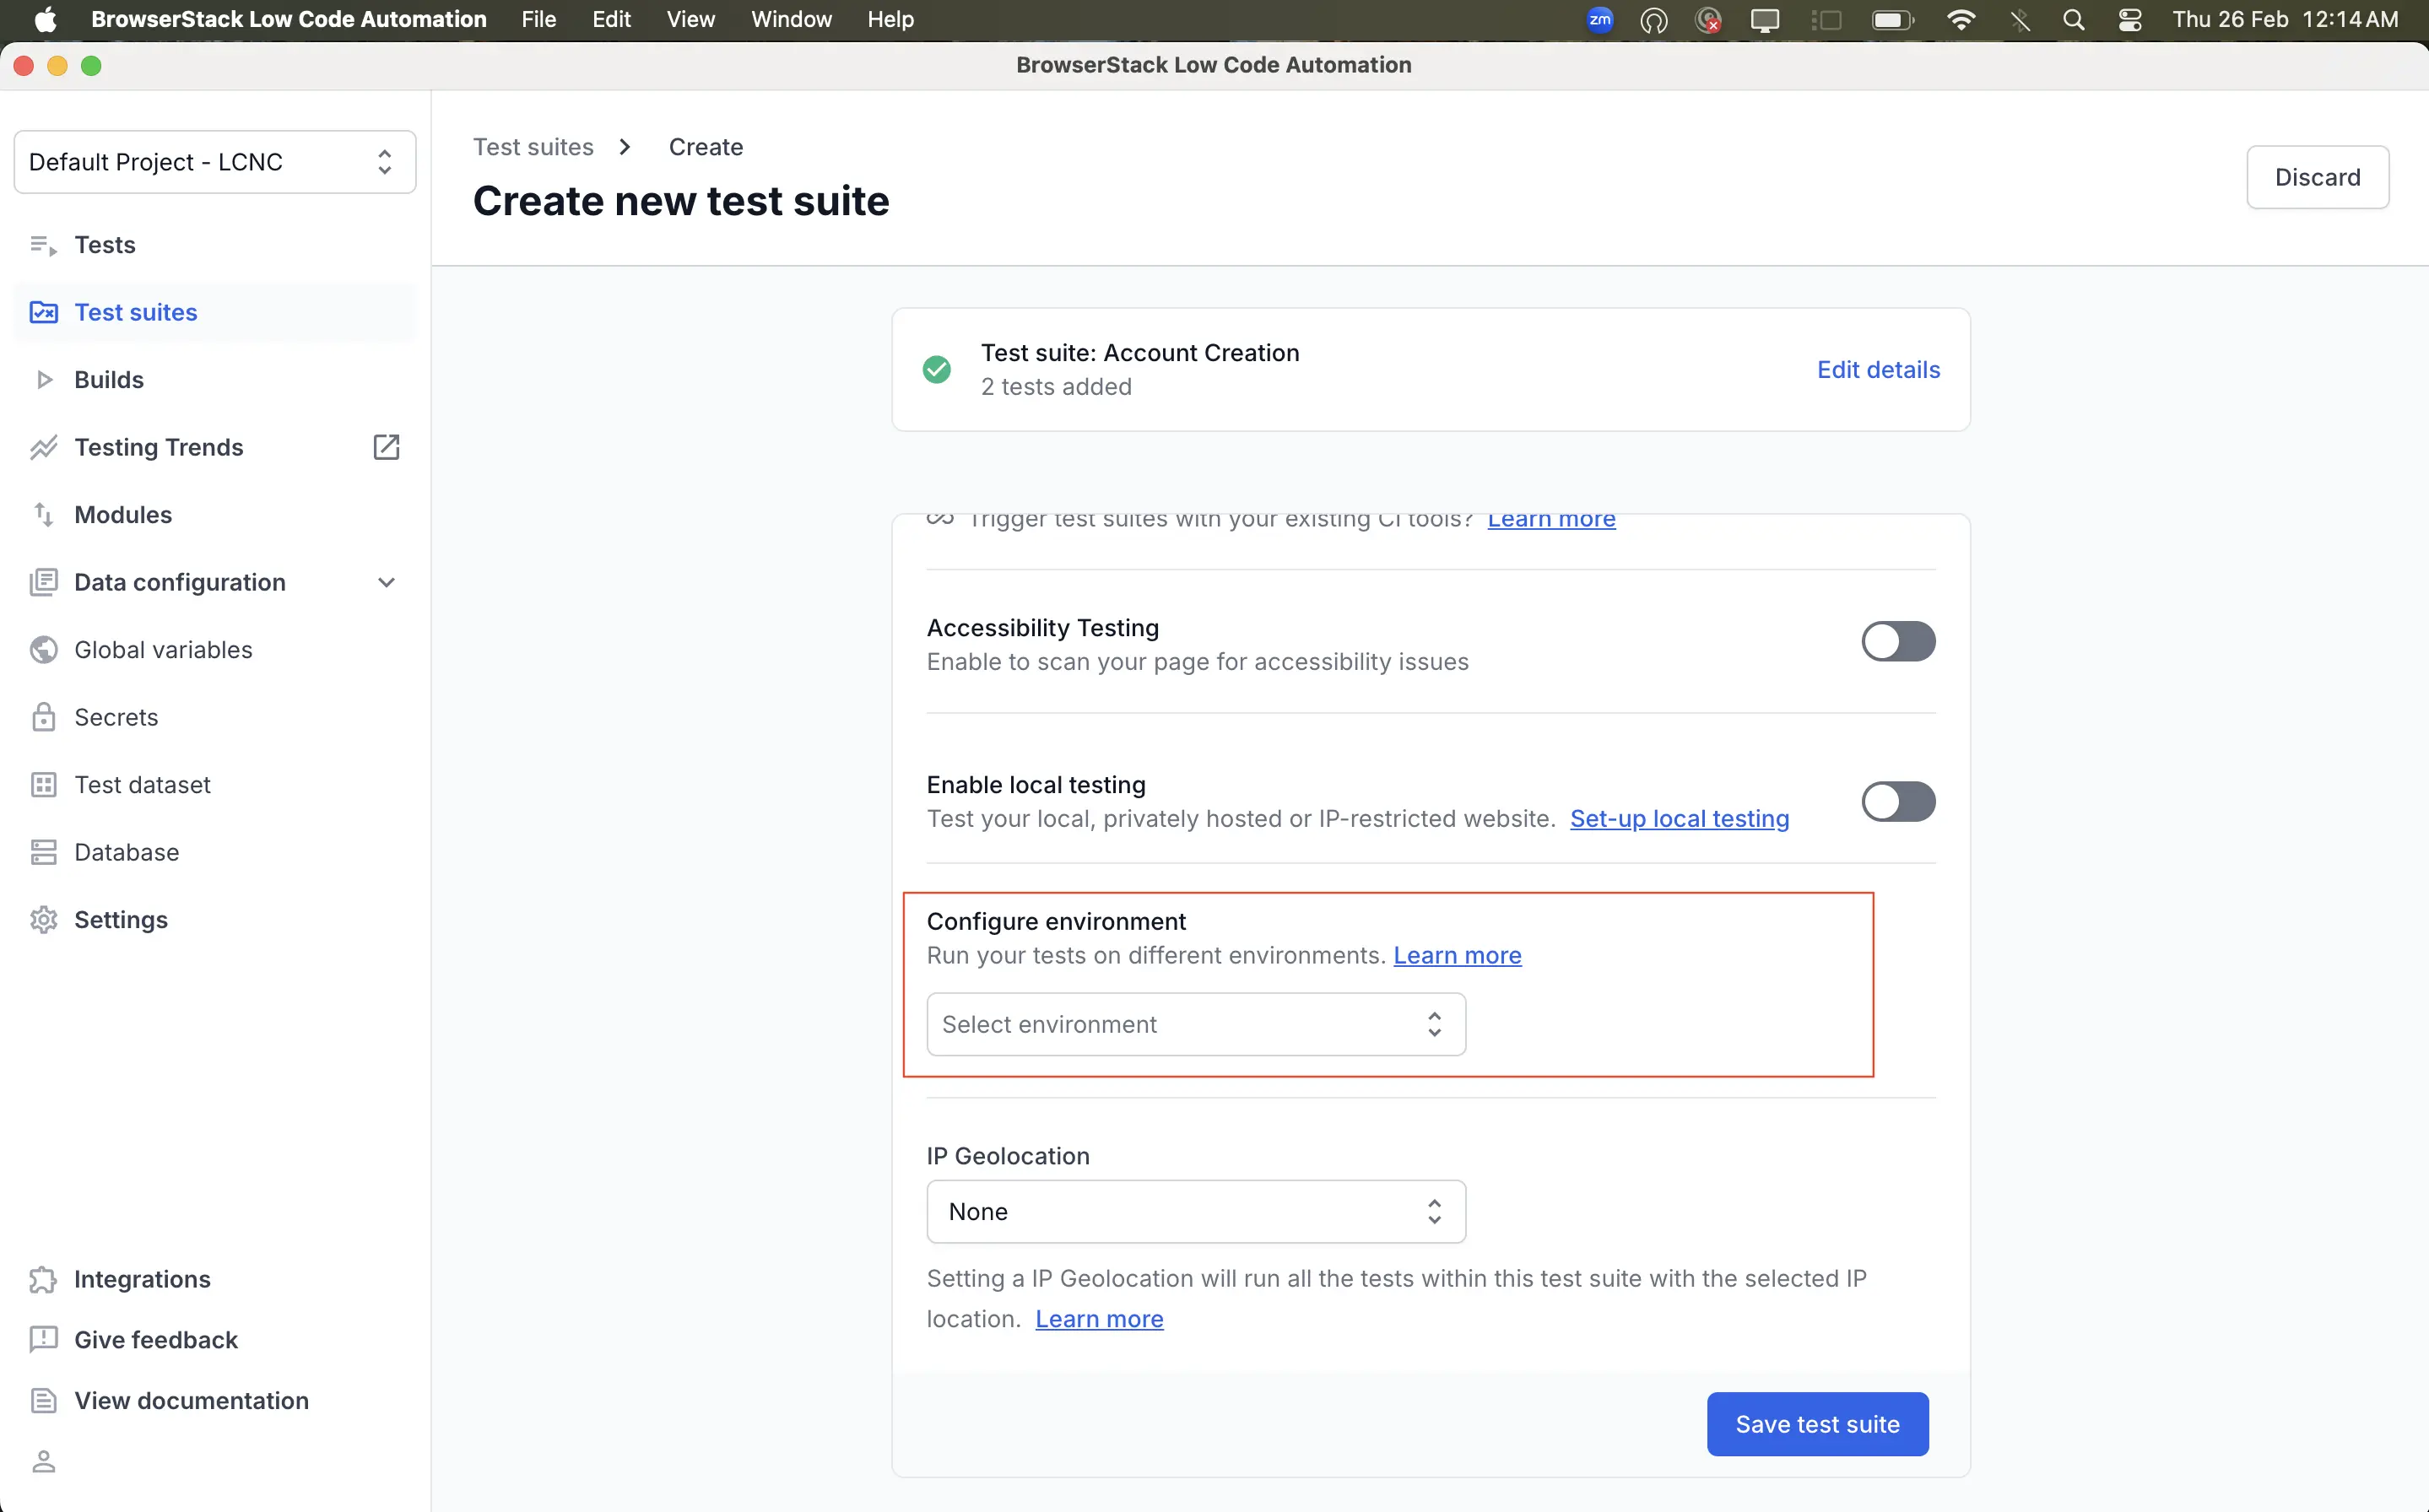Click the Settings gear icon
Viewport: 2429px width, 1512px height.
[x=43, y=920]
